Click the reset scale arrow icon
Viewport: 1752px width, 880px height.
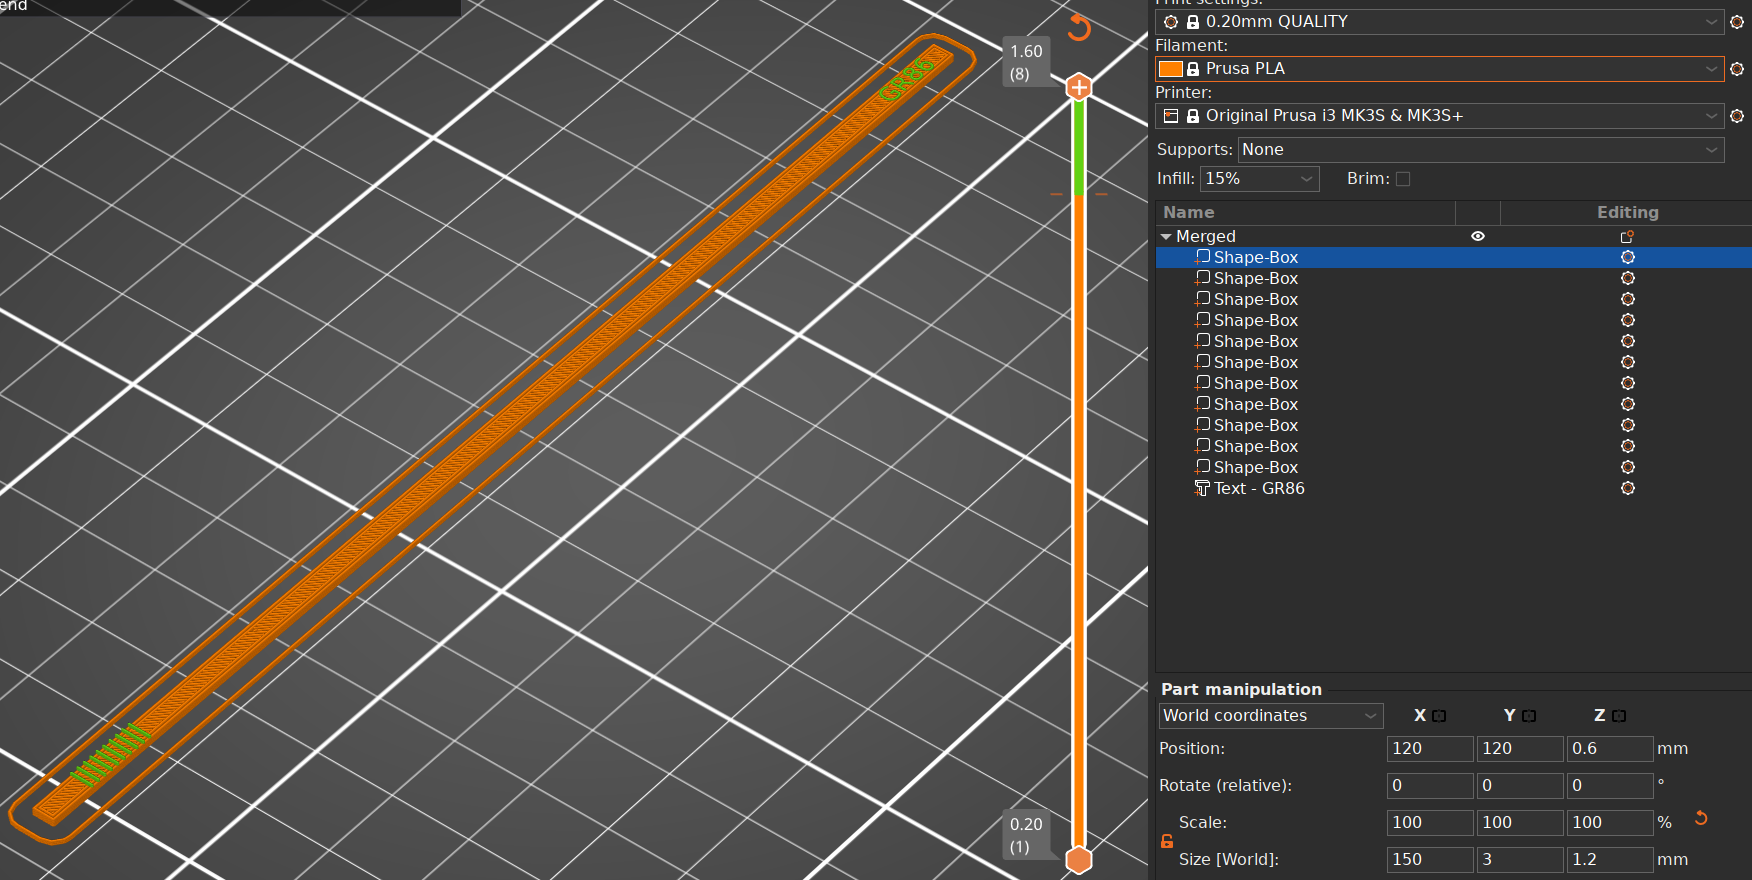[1701, 818]
